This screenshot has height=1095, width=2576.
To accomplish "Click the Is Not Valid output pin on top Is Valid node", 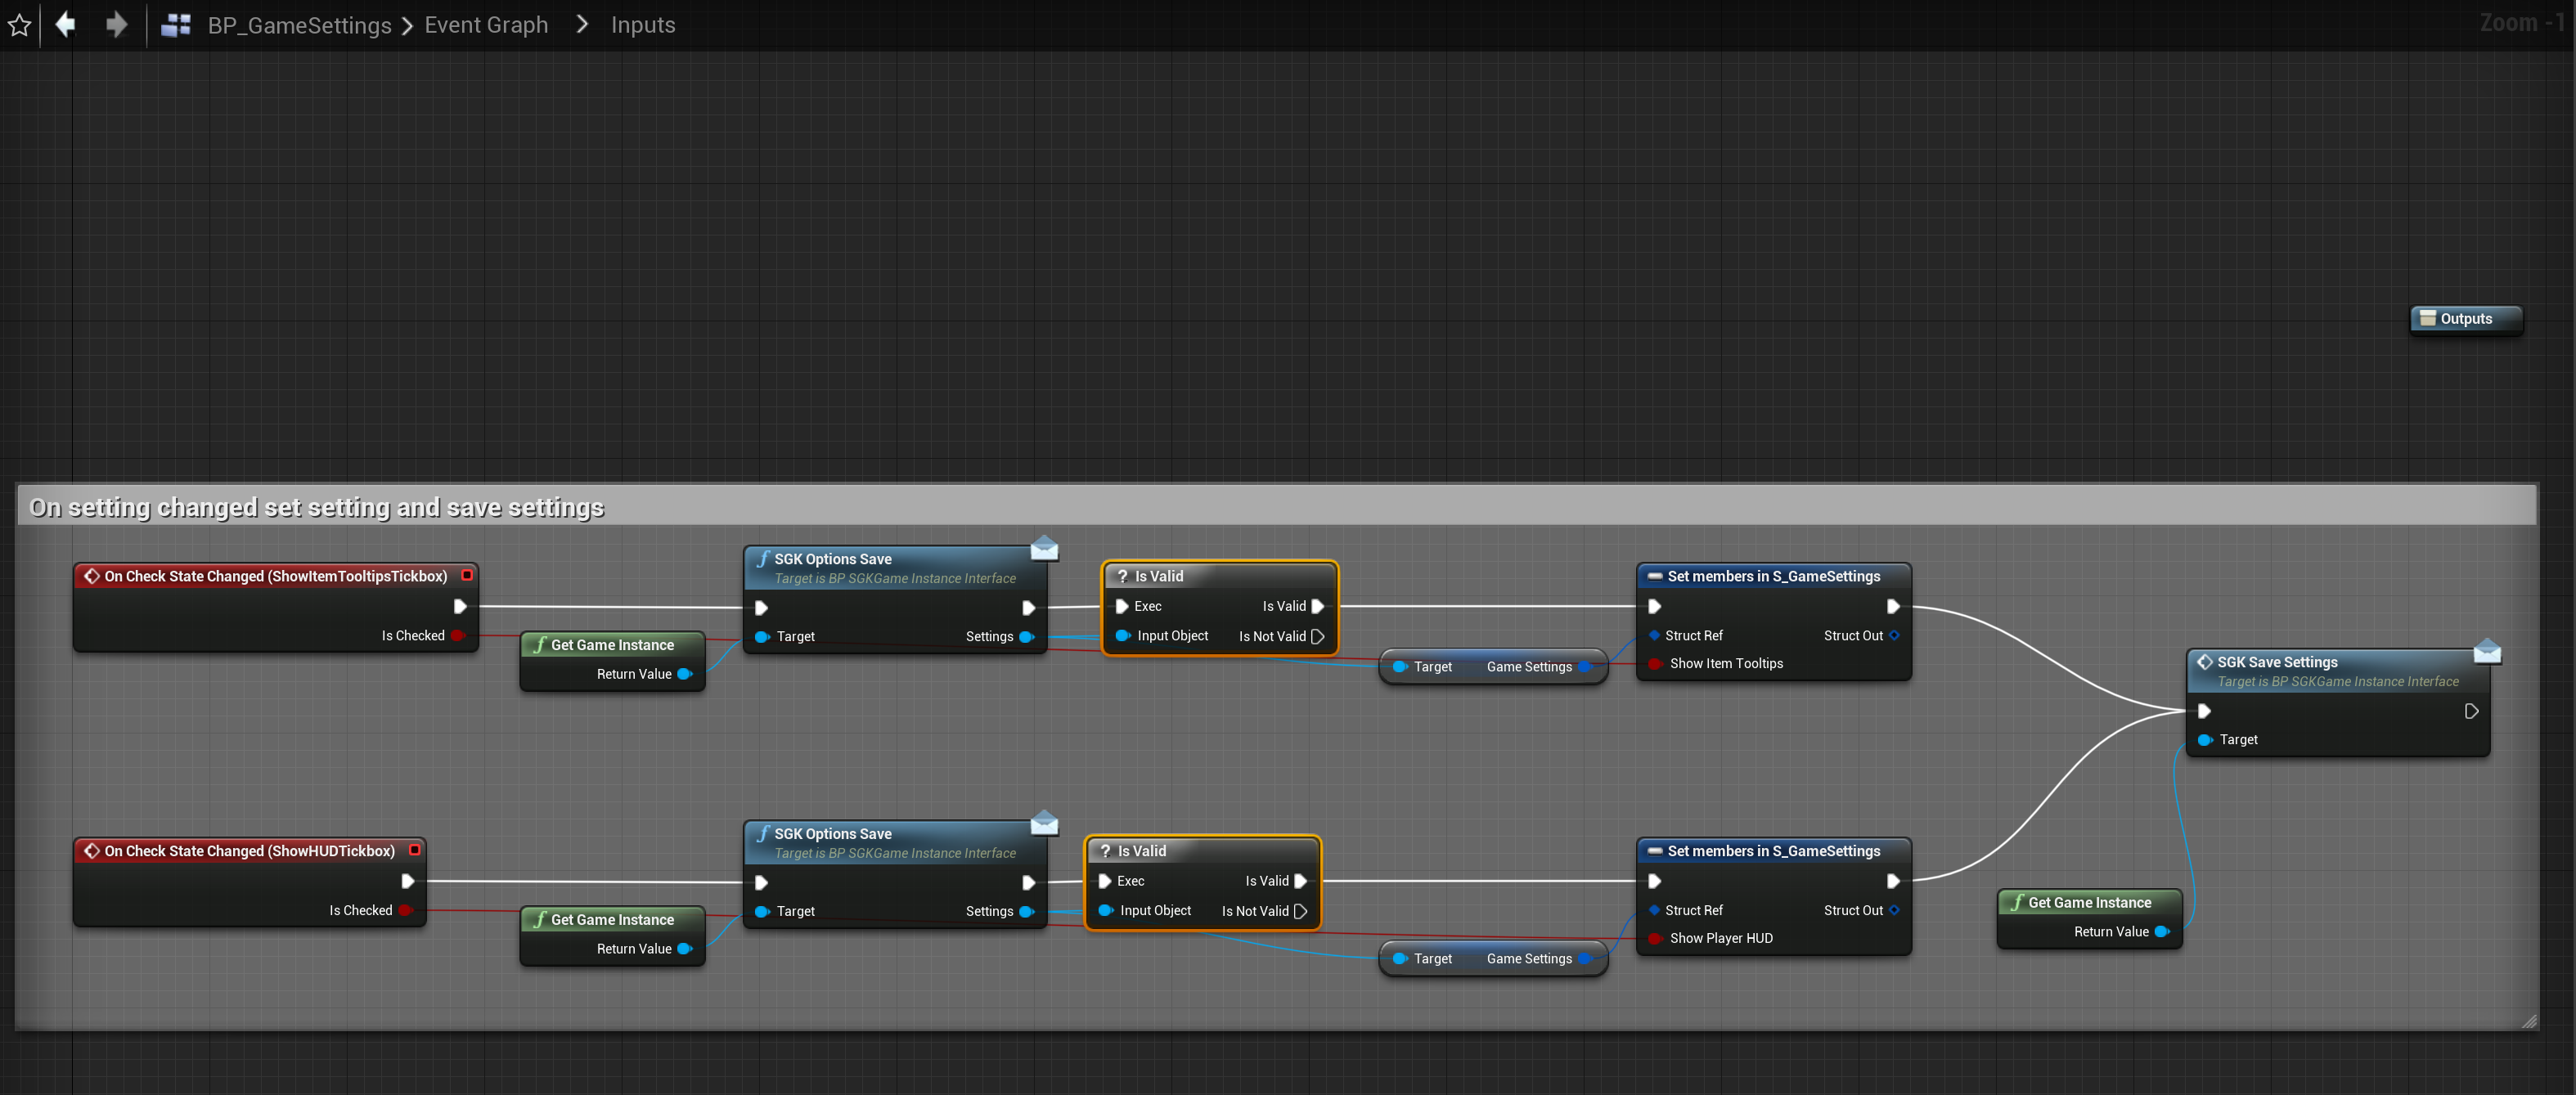I will (1317, 636).
